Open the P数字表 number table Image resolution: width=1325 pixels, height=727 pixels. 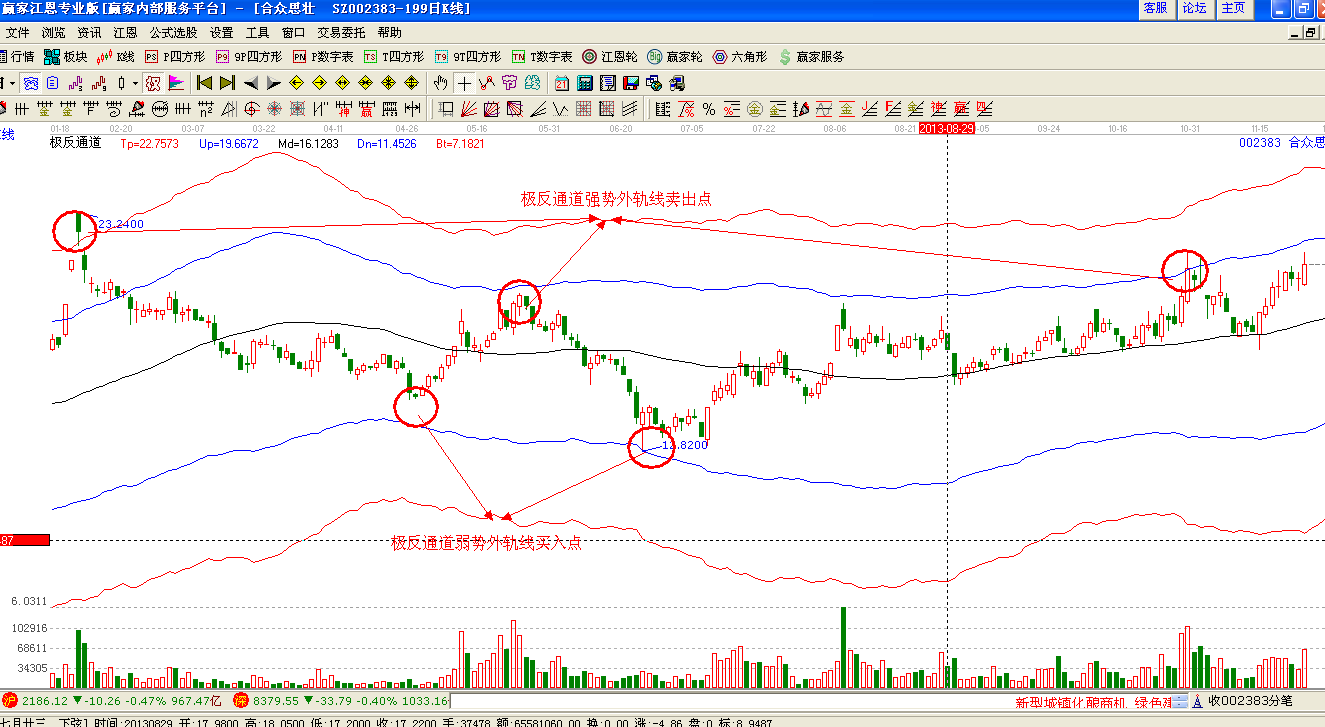tap(324, 57)
